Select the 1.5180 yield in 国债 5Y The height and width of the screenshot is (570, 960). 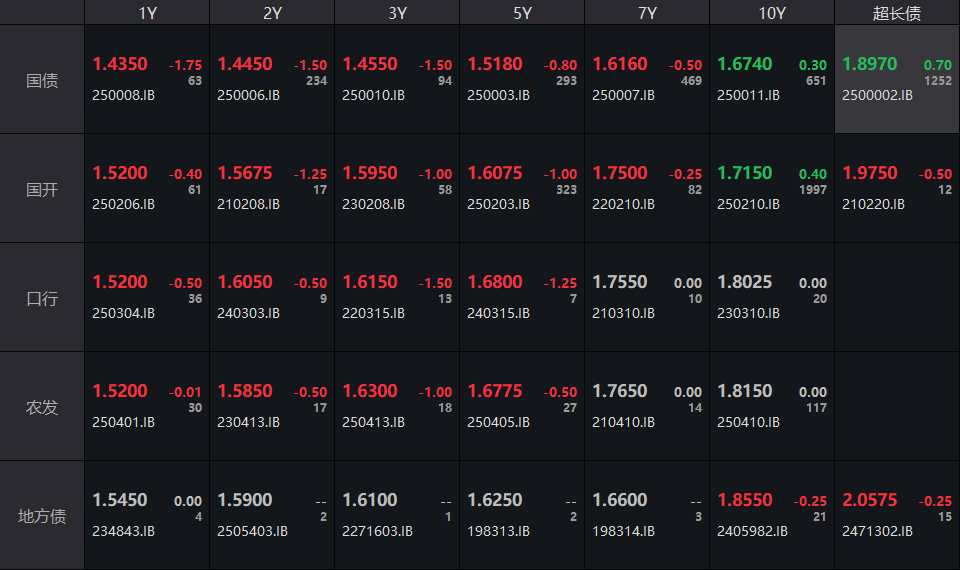(495, 64)
